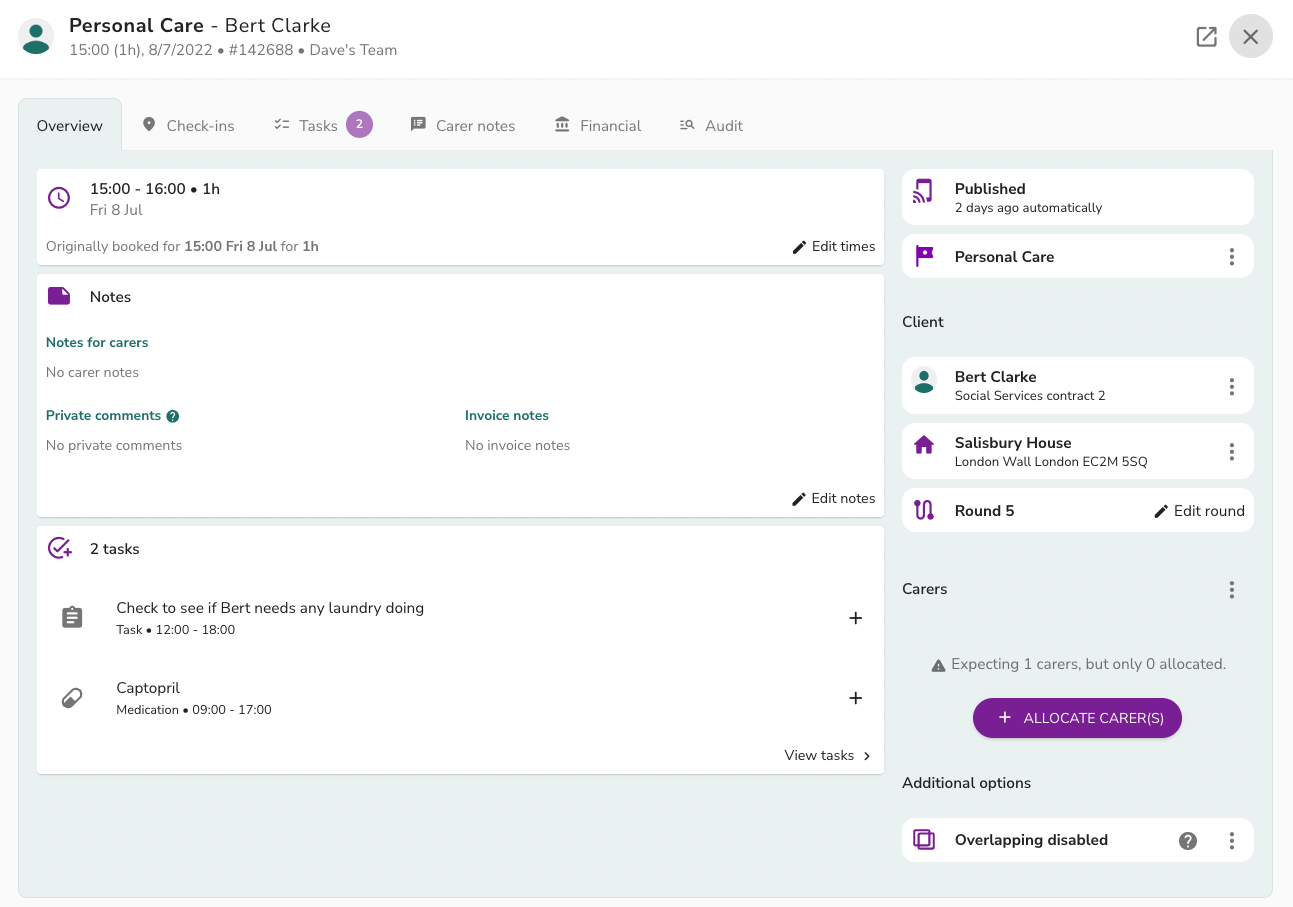This screenshot has width=1293, height=907.
Task: Click the Salisbury House home icon
Action: pyautogui.click(x=924, y=444)
